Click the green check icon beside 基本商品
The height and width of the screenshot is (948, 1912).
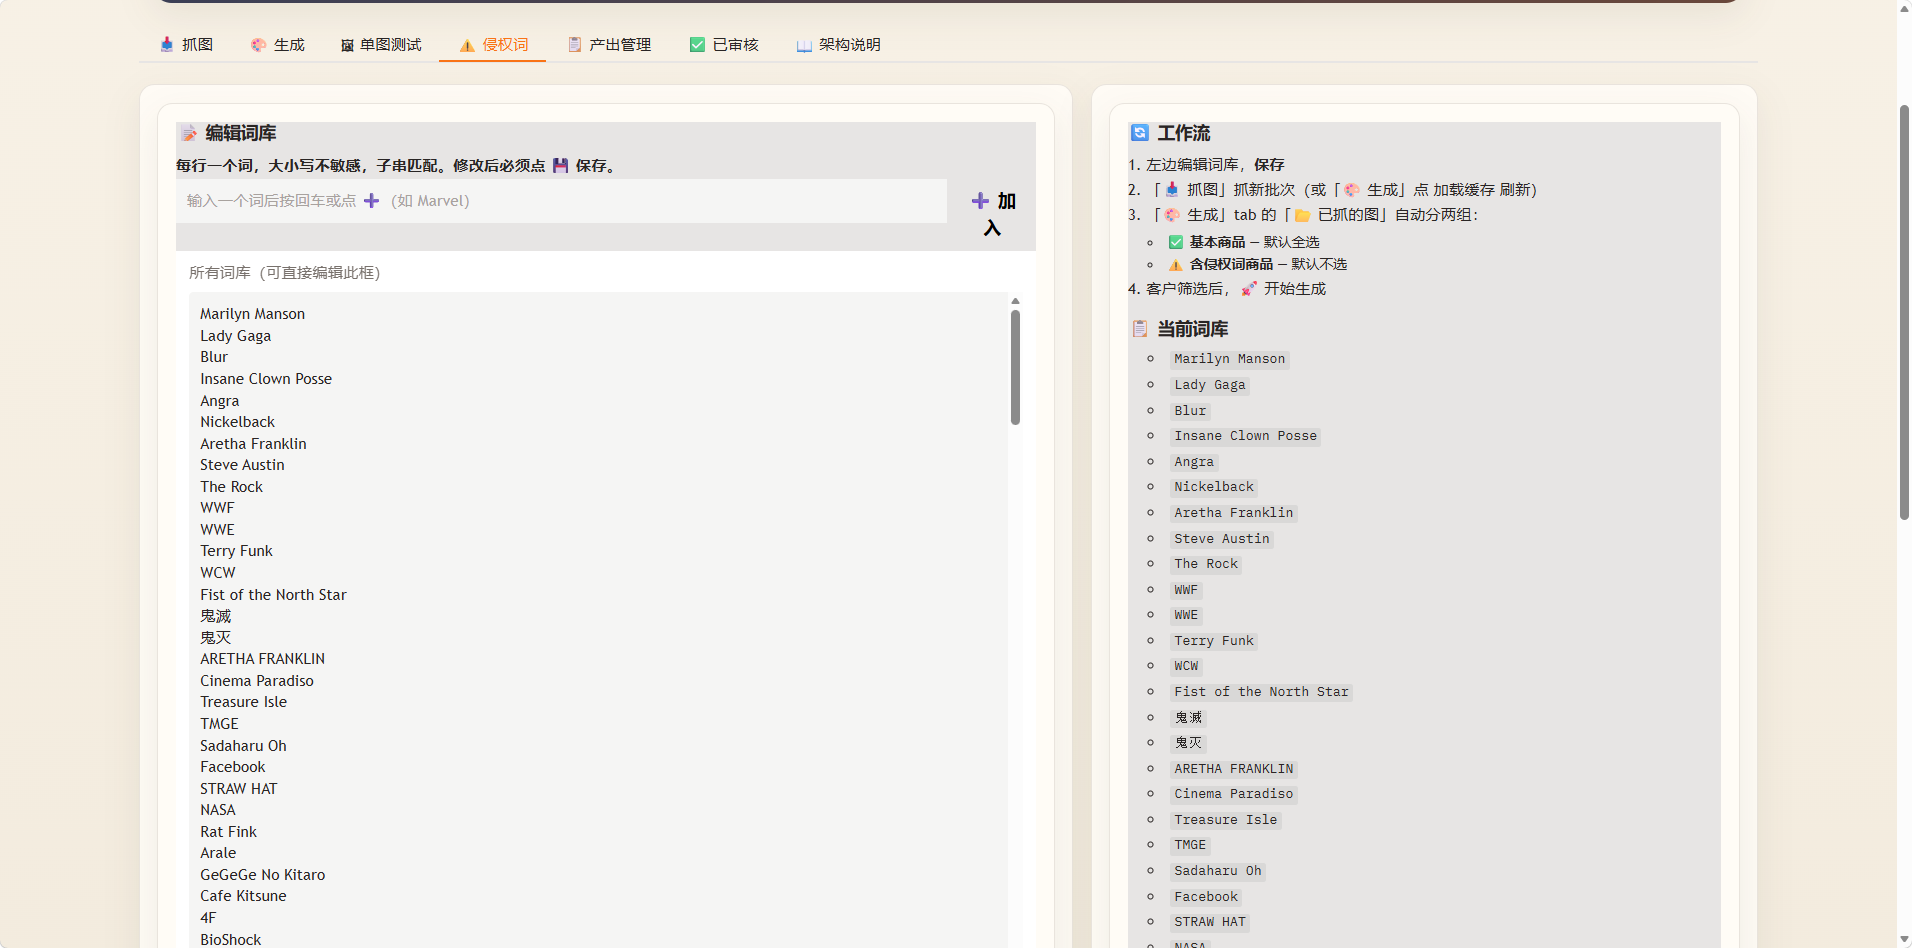pos(1176,242)
